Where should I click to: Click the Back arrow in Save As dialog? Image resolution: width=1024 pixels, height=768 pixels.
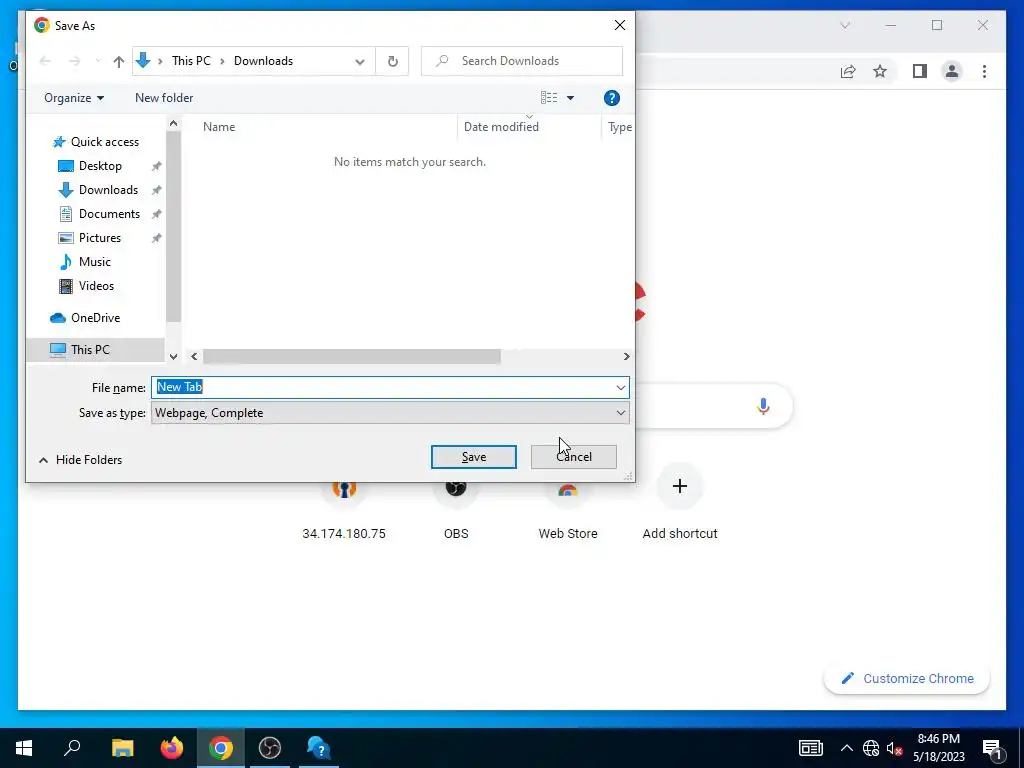pyautogui.click(x=45, y=61)
